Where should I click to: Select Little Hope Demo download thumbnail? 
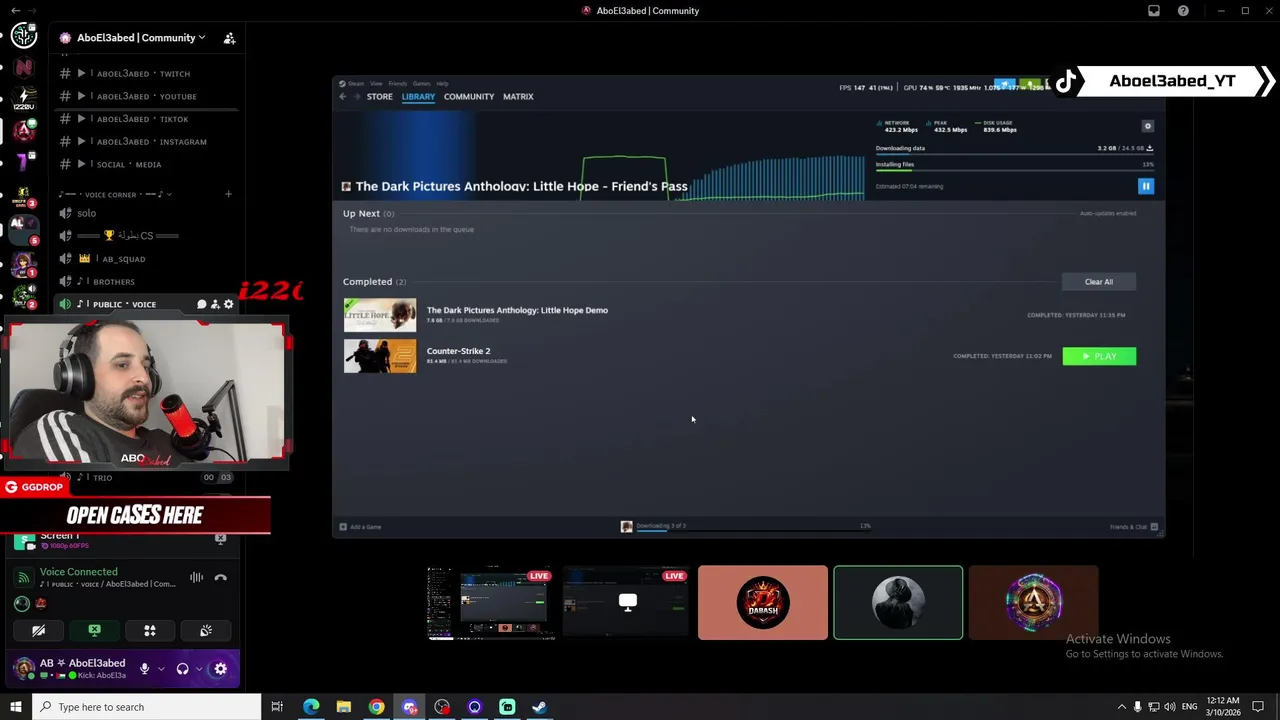coord(380,315)
